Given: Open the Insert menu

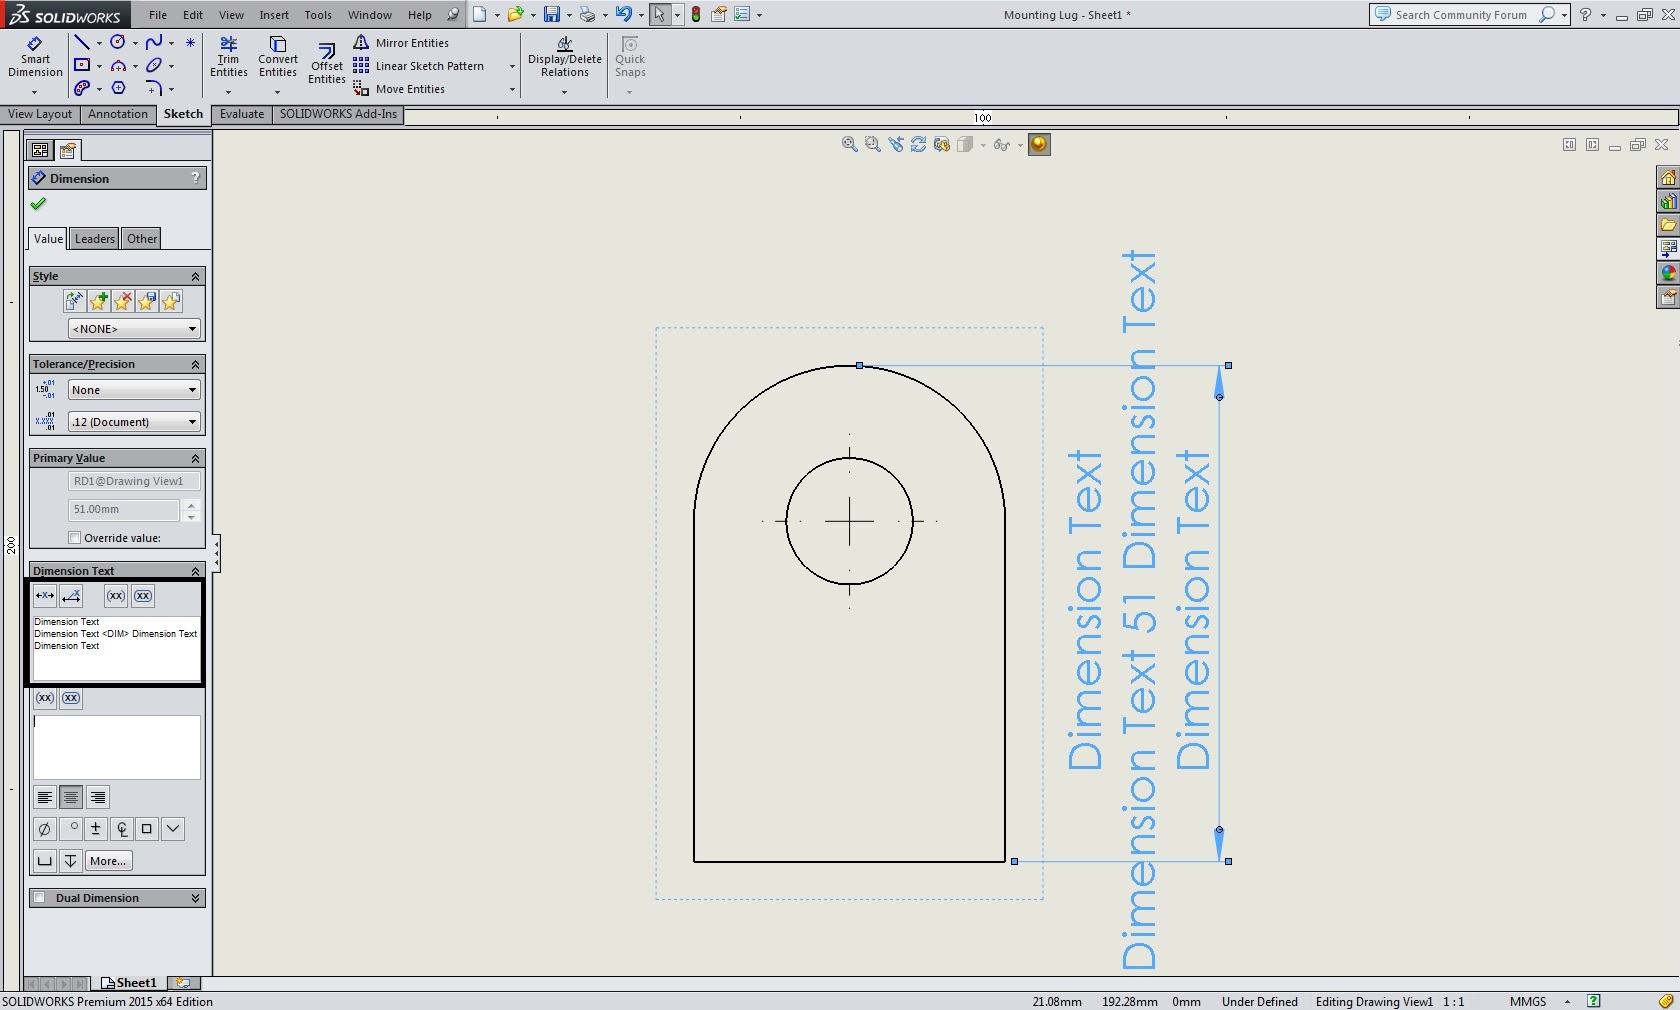Looking at the screenshot, I should (274, 15).
